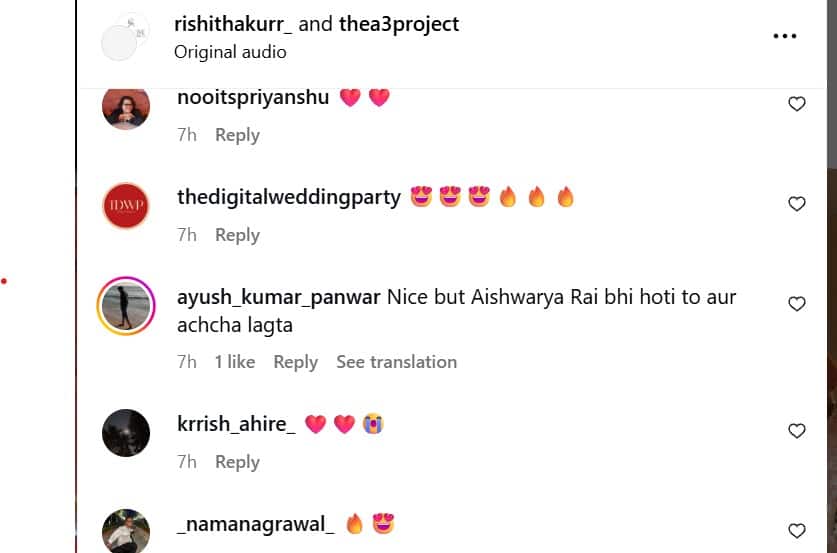Like thedigitalweddingparty's comment with the heart icon
The height and width of the screenshot is (553, 837).
796,204
